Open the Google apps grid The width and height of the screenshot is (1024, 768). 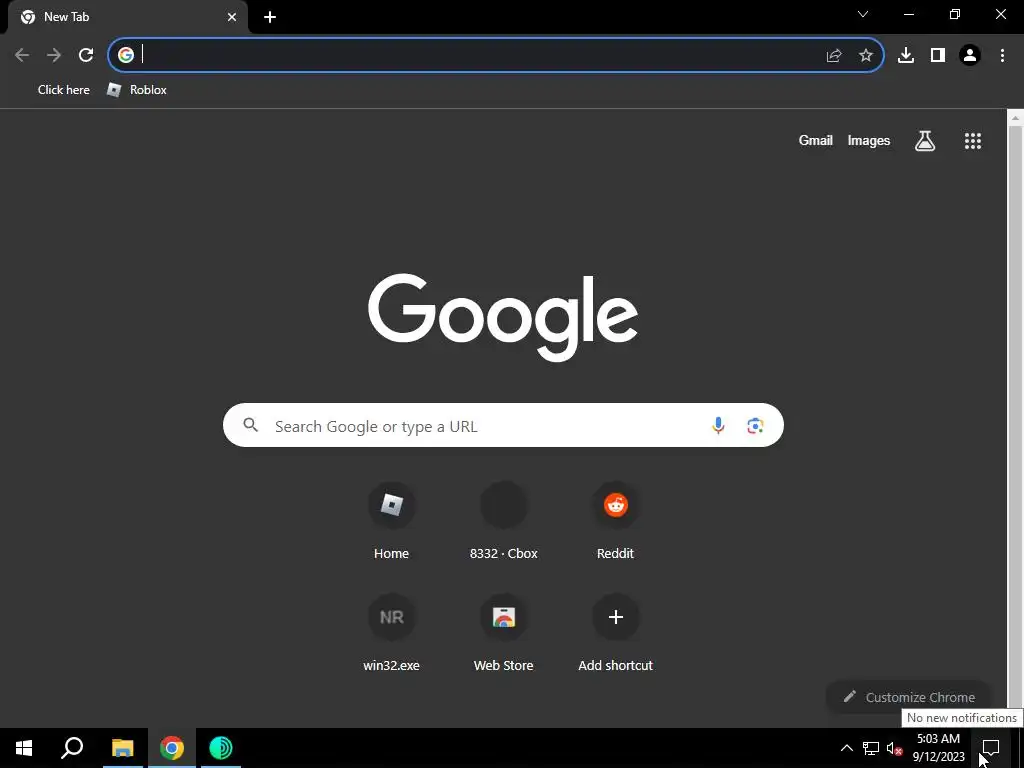pyautogui.click(x=973, y=140)
